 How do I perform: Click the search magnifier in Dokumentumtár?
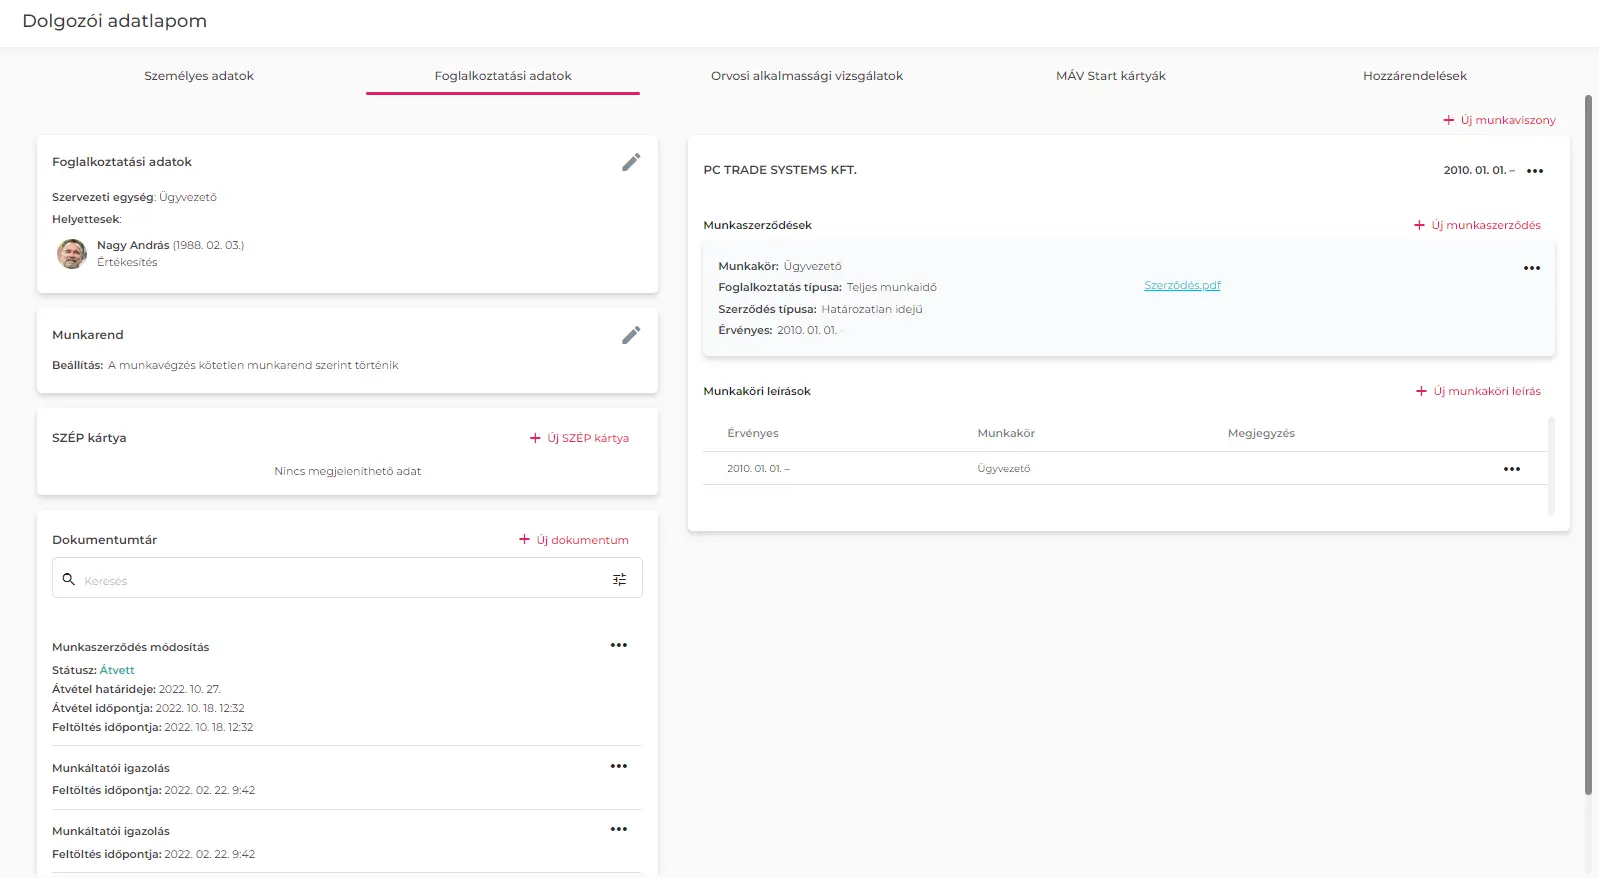coord(69,579)
